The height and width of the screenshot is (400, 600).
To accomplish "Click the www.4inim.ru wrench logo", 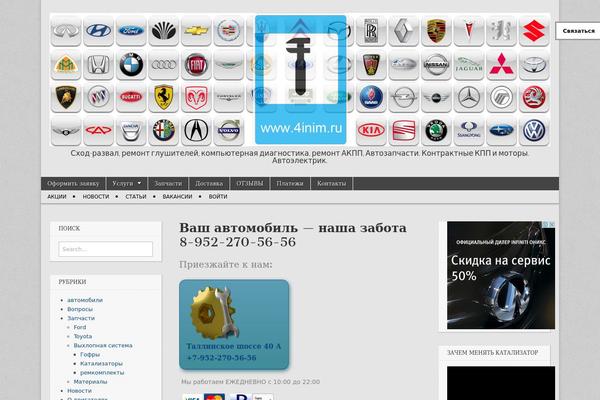I will (300, 80).
